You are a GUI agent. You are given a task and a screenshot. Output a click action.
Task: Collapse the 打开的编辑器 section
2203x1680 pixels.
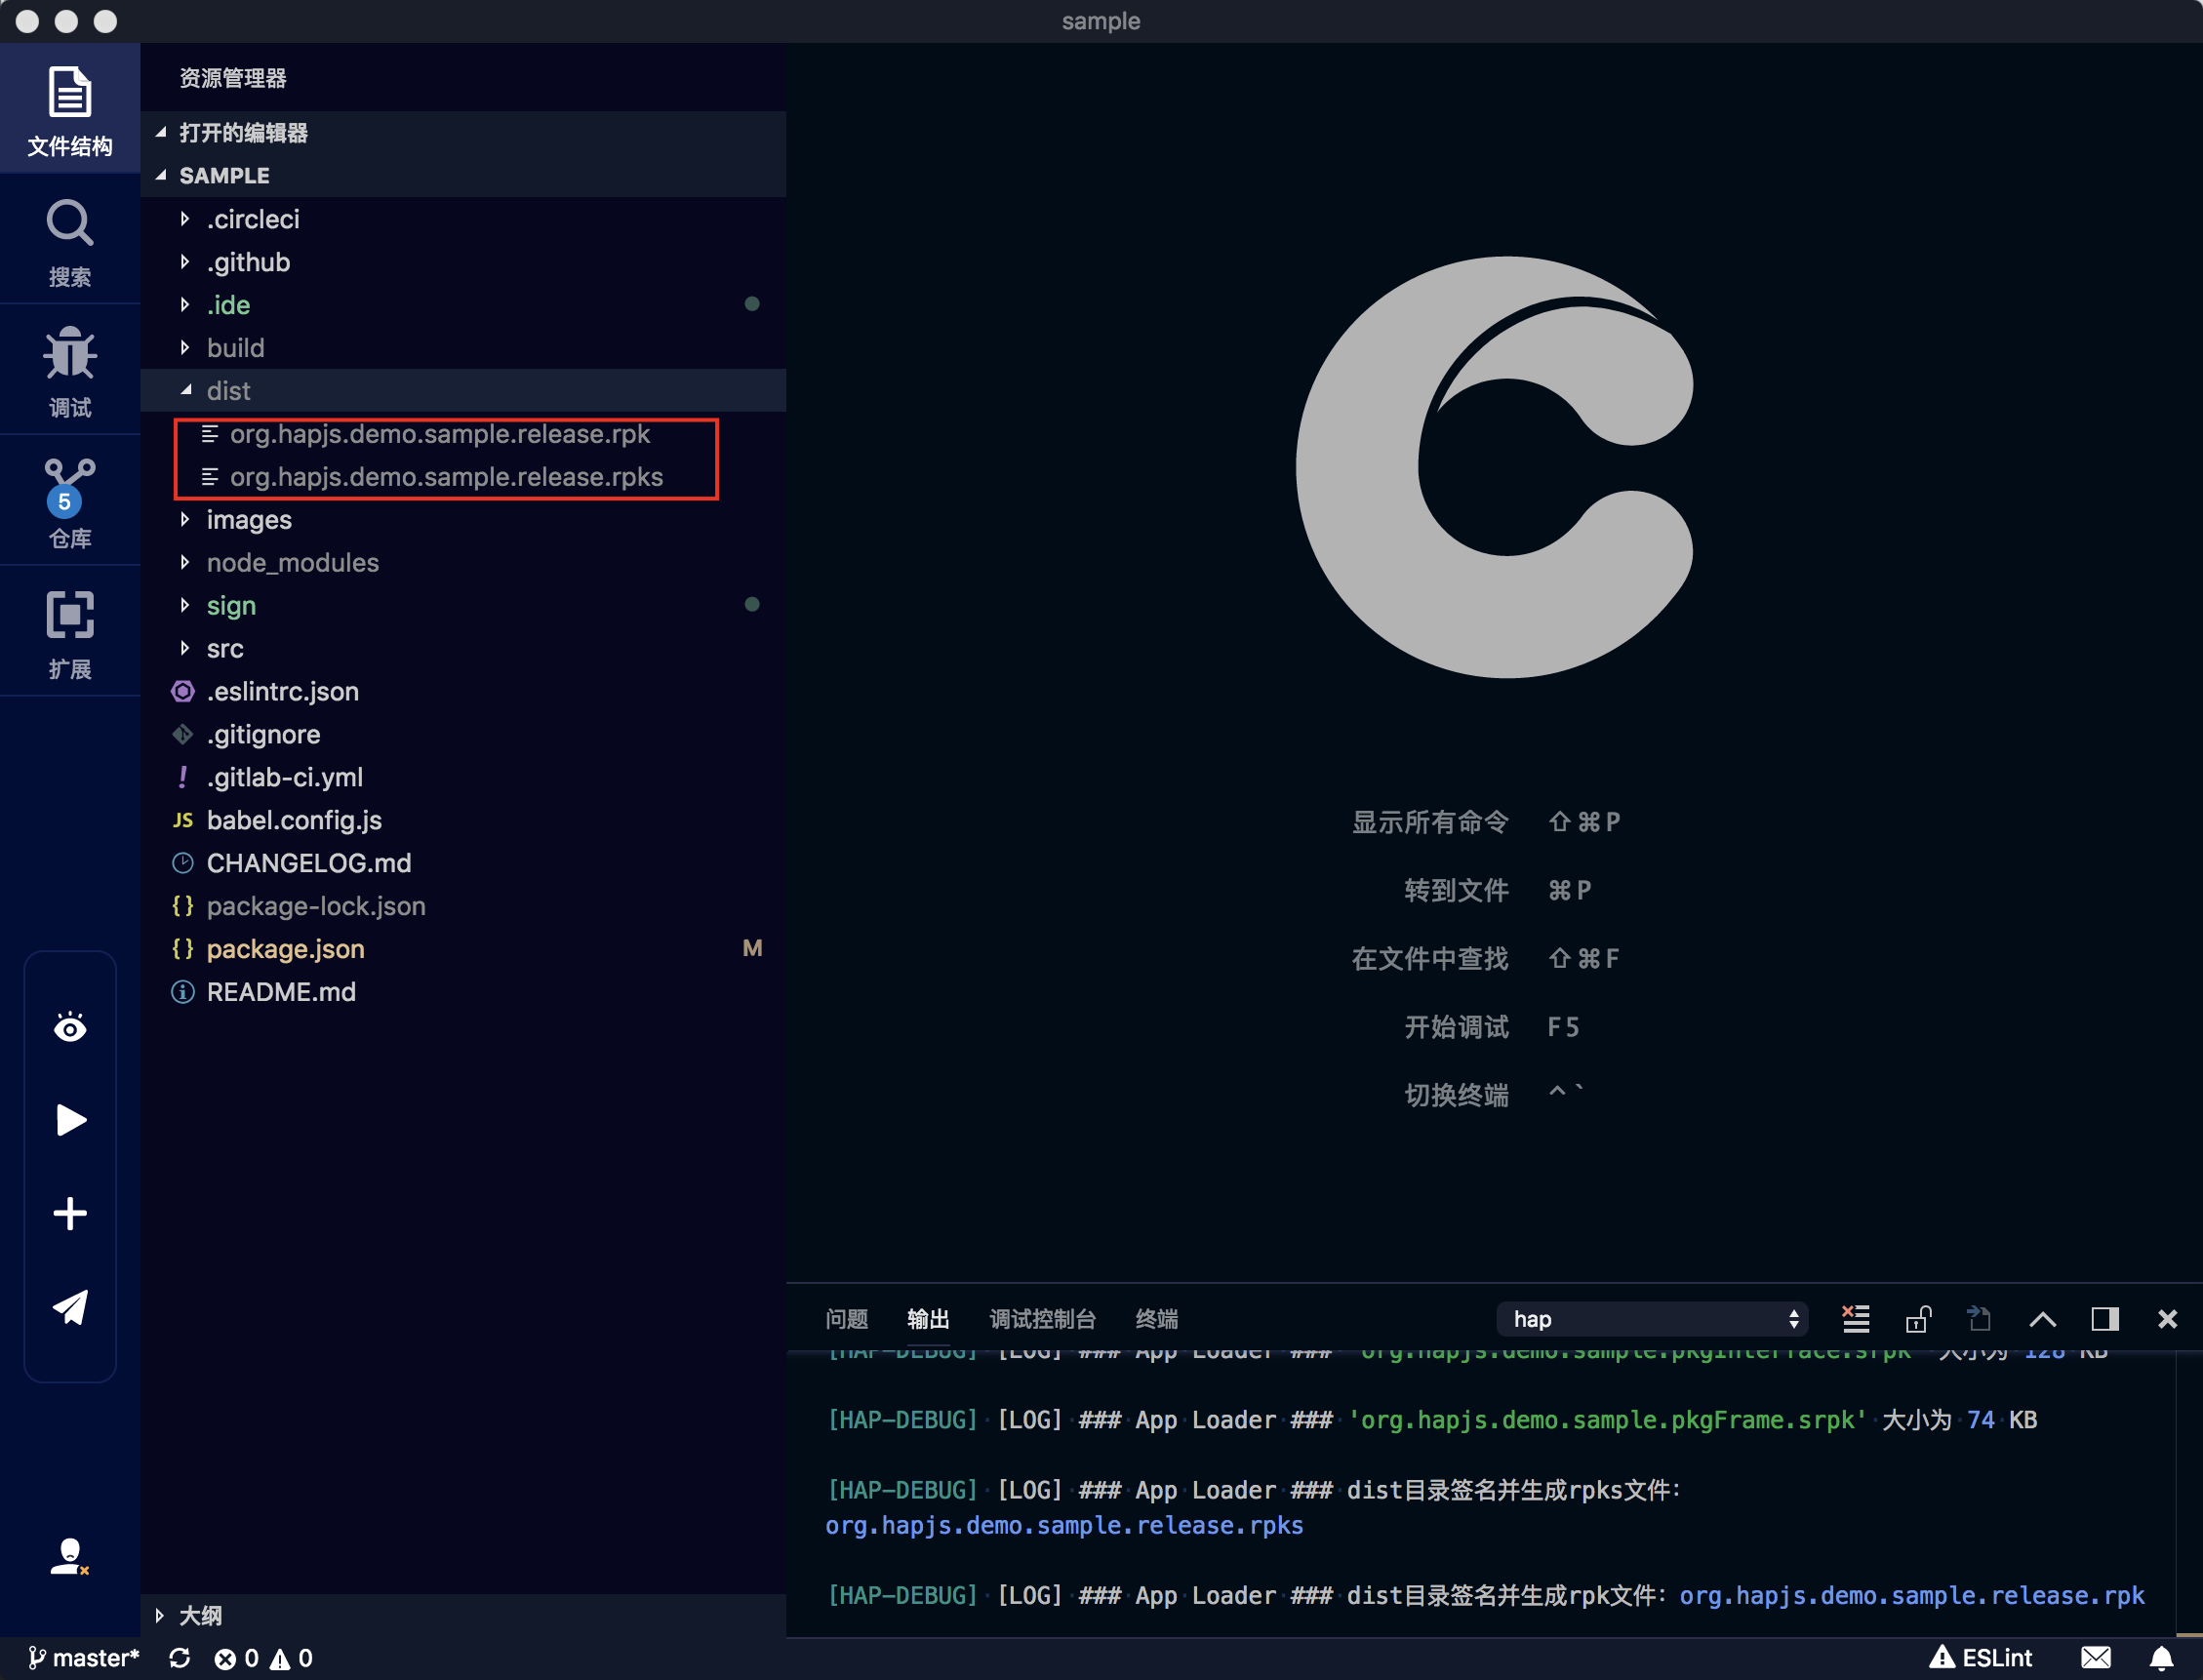pyautogui.click(x=463, y=132)
